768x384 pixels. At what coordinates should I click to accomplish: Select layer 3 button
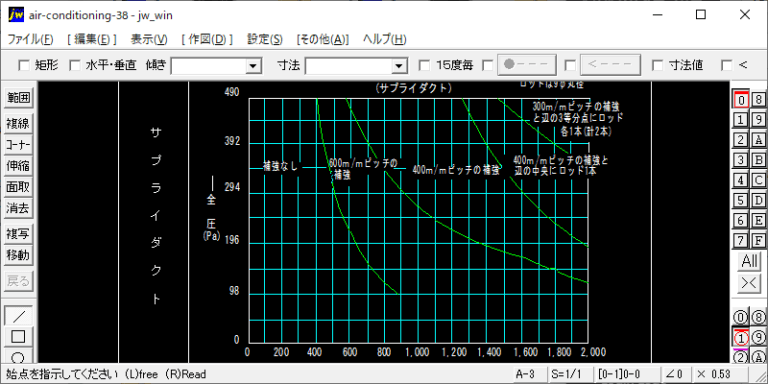[x=741, y=160]
